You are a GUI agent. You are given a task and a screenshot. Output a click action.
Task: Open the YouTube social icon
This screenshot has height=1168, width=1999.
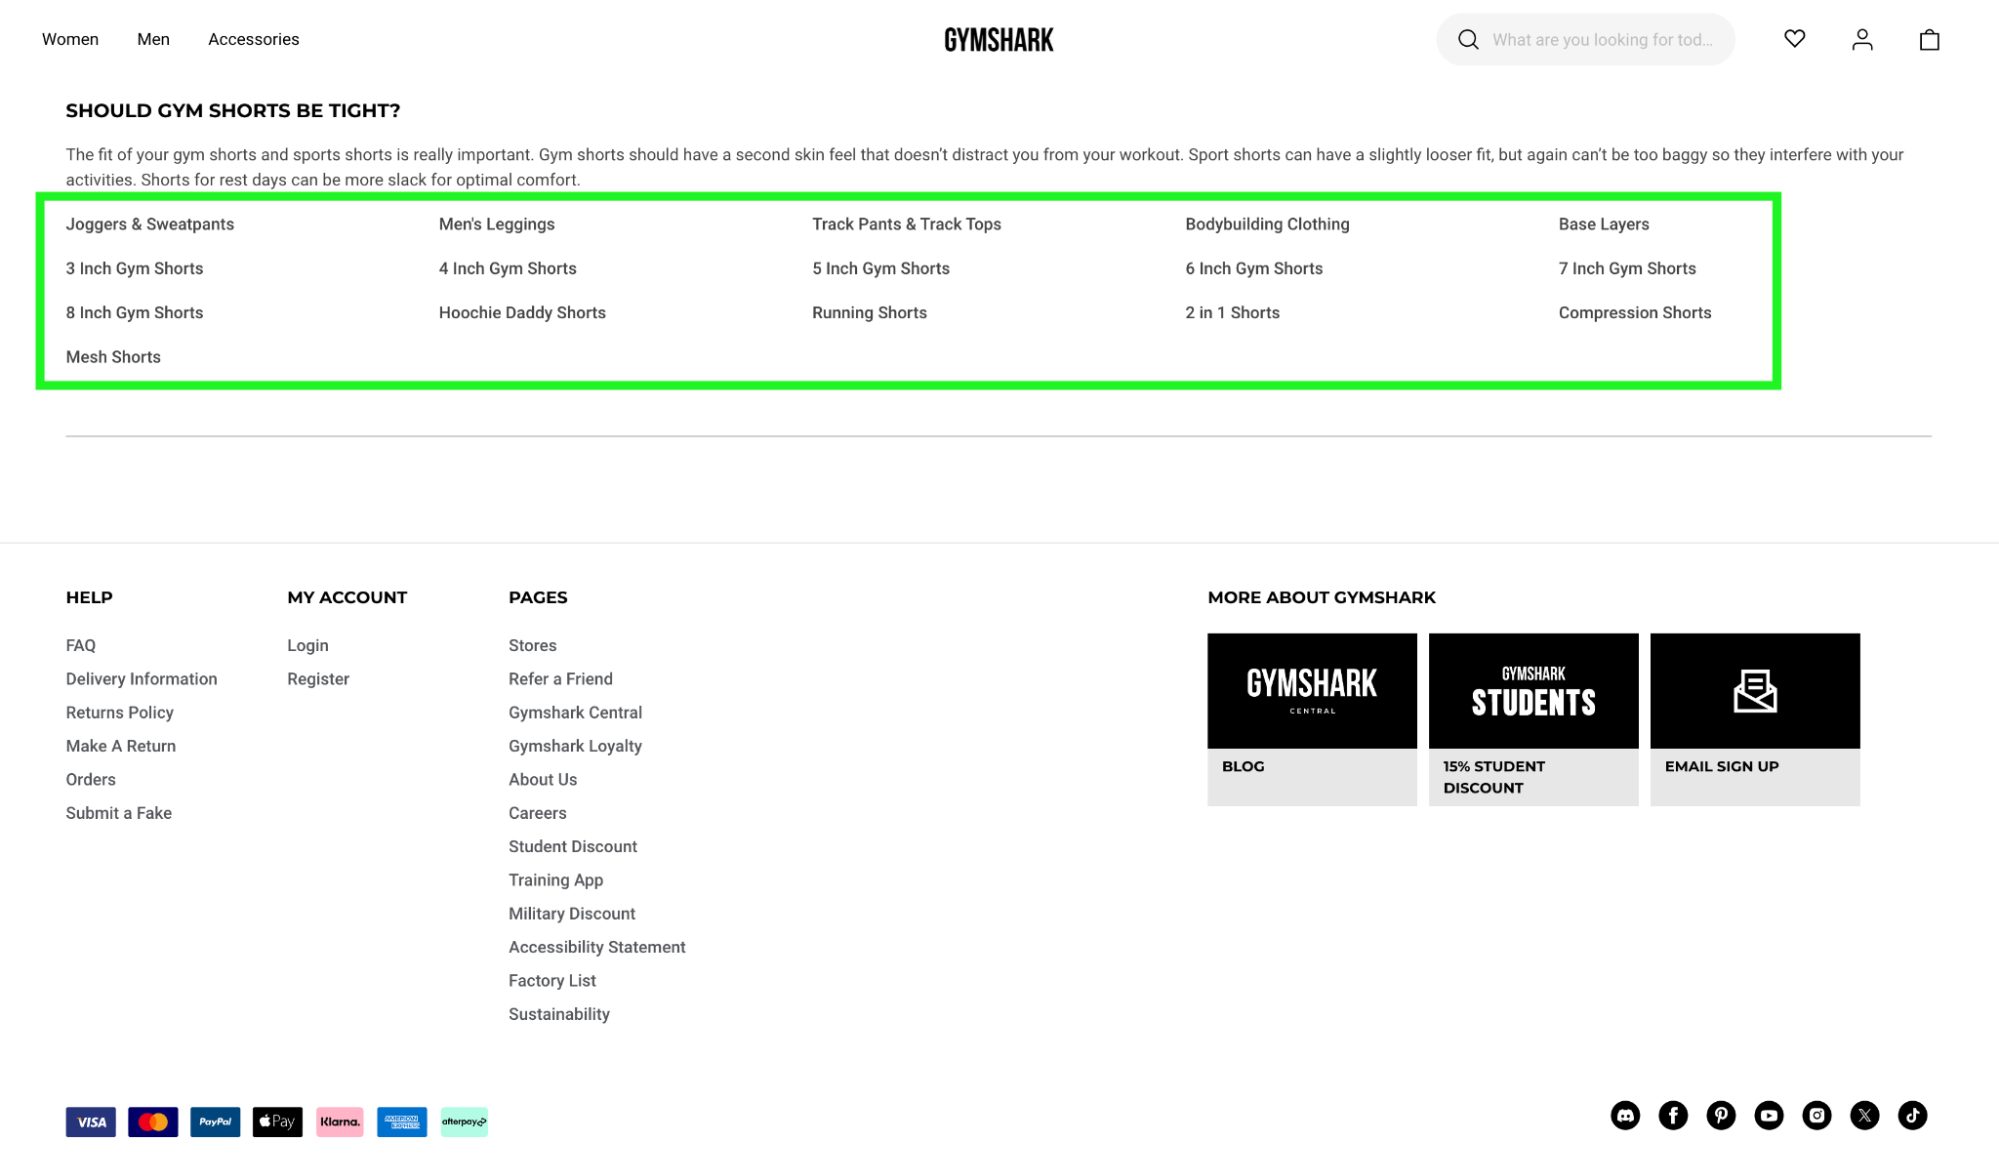[1768, 1115]
